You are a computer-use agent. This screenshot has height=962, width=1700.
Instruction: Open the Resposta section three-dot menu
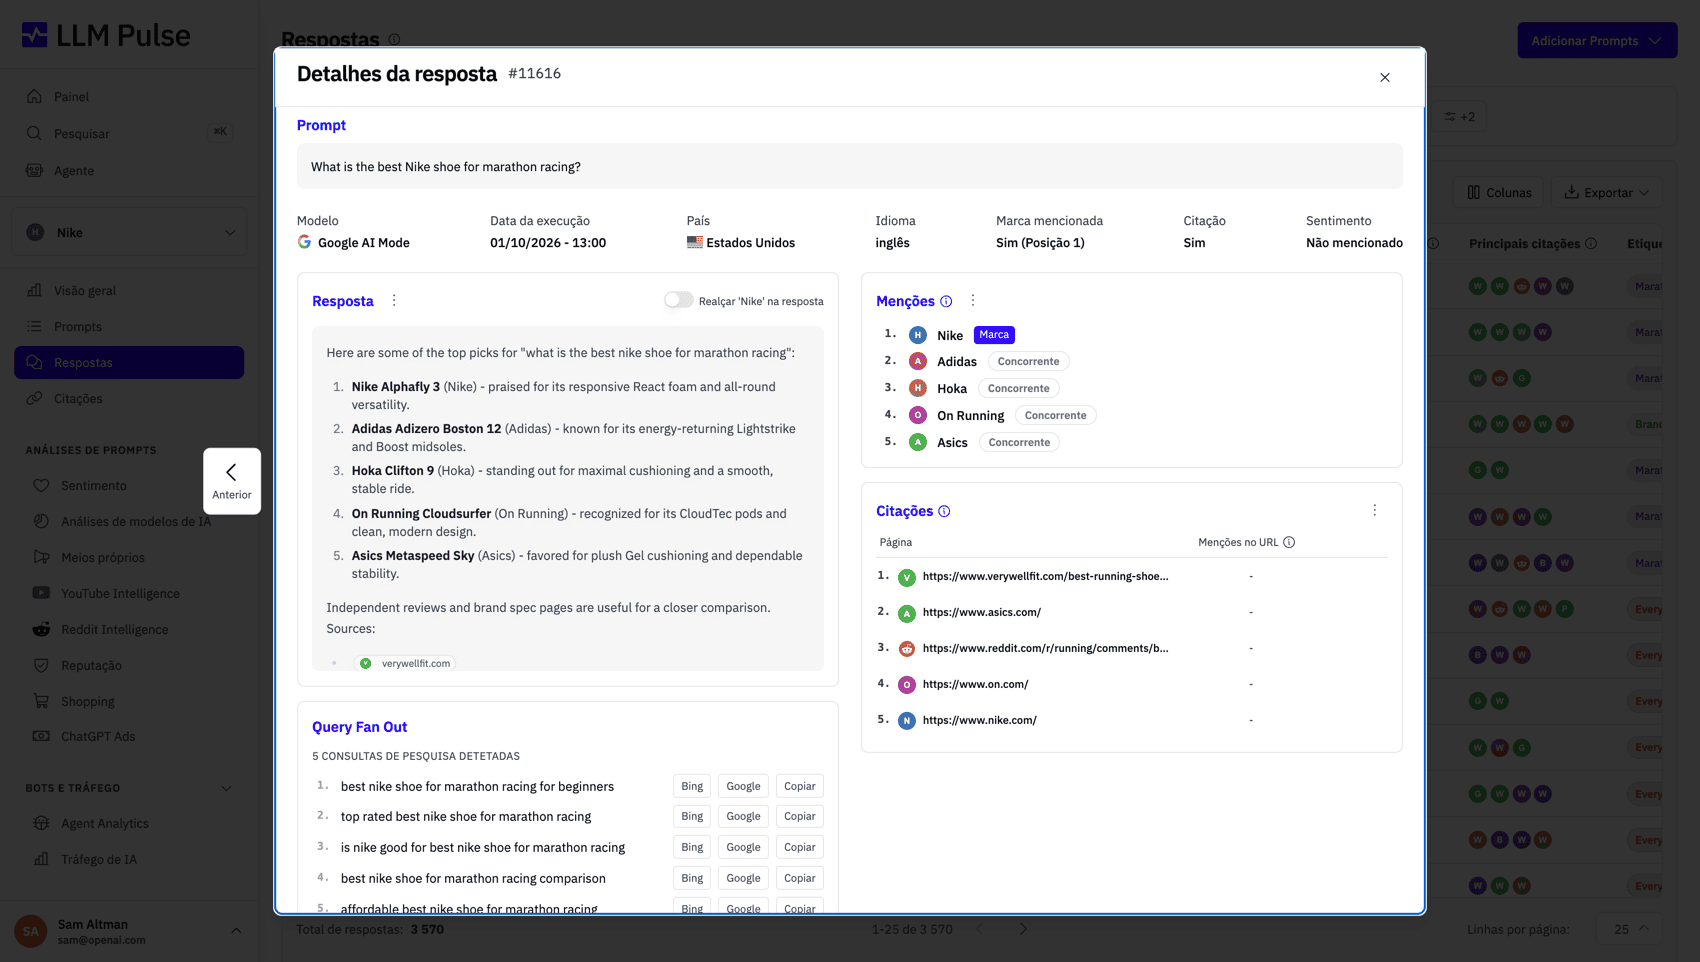[x=394, y=300]
